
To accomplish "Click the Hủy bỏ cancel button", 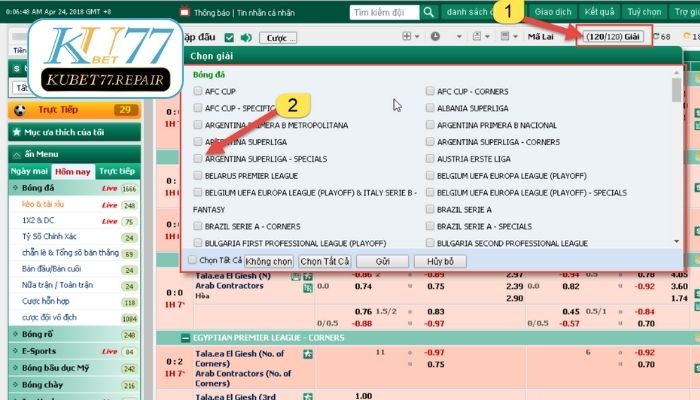I will tap(440, 261).
